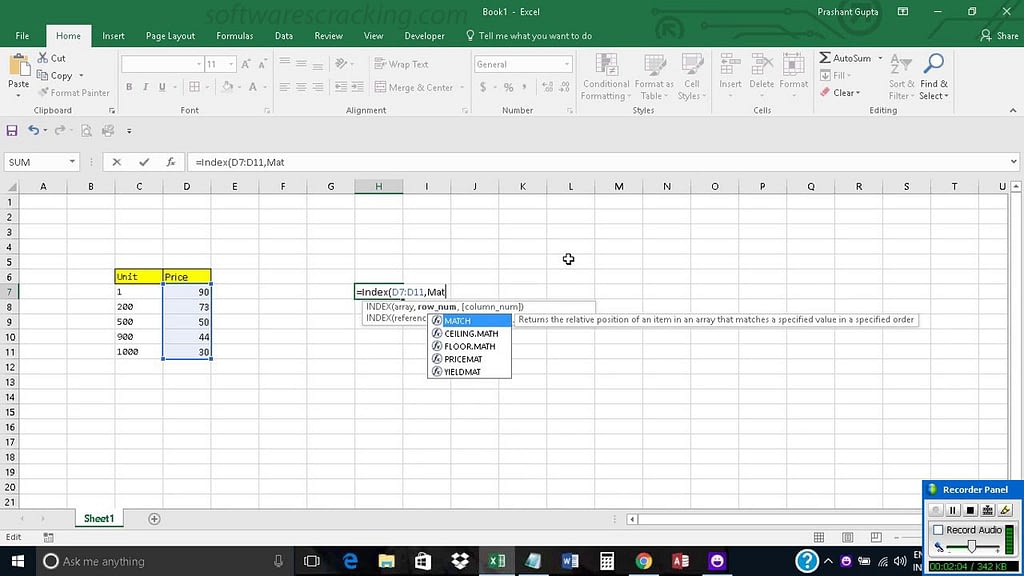The image size is (1024, 576).
Task: Click the Insert Function fx icon
Action: tap(170, 162)
